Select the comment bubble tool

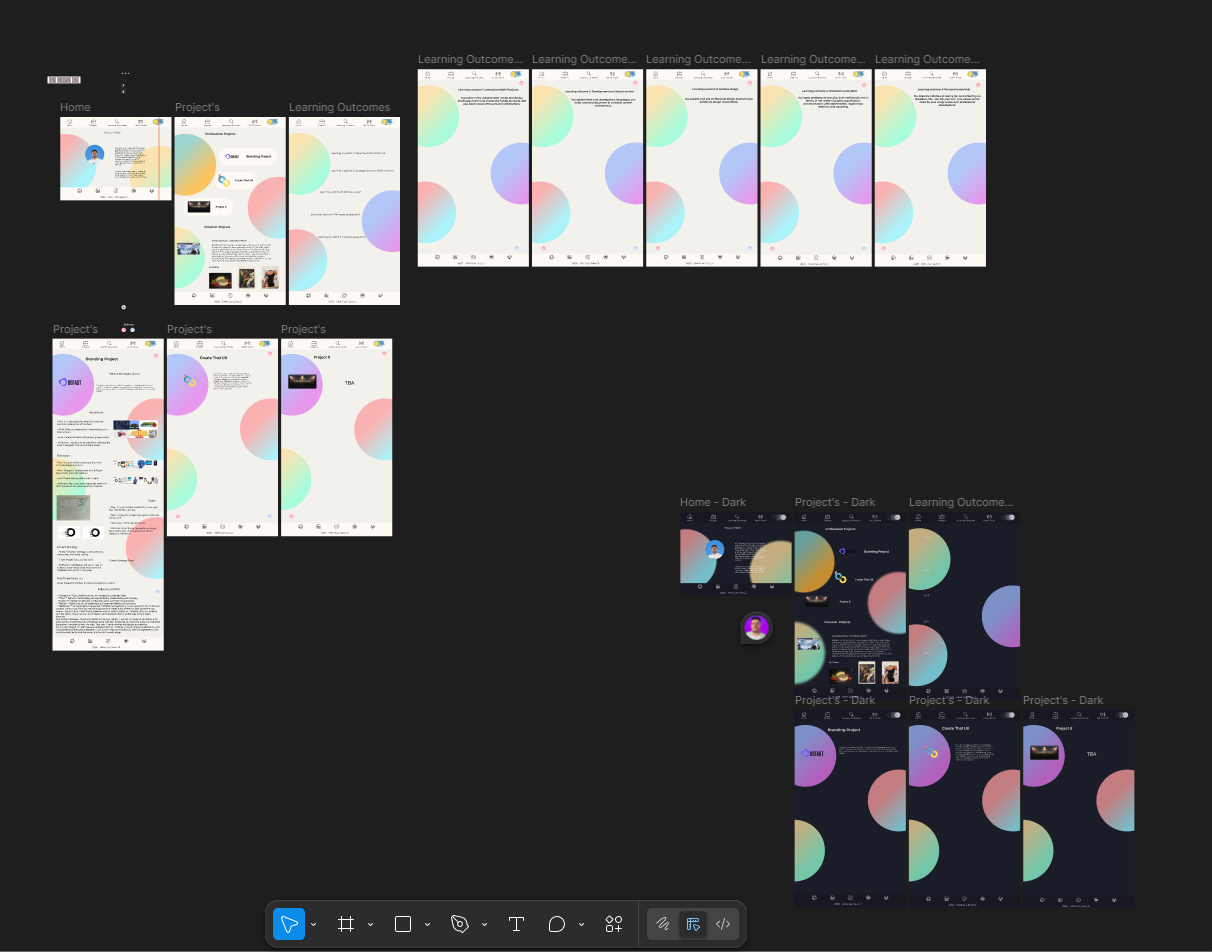[x=556, y=924]
